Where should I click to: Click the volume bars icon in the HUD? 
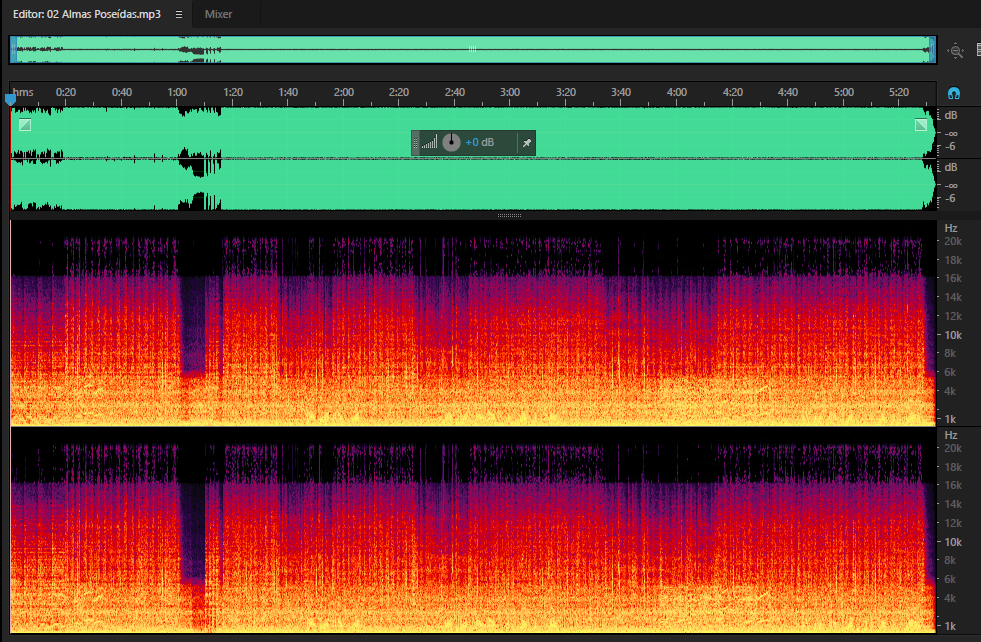[429, 143]
